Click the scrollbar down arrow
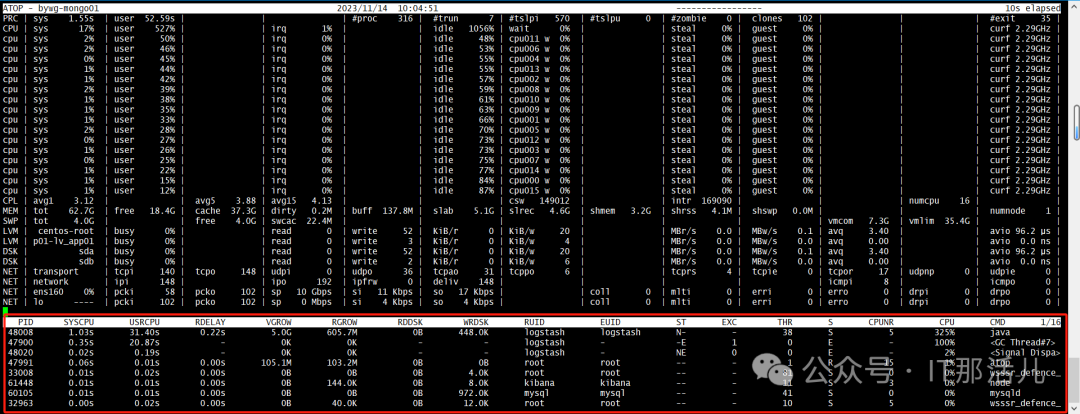Screen dimensions: 1080x414 click(1075, 409)
